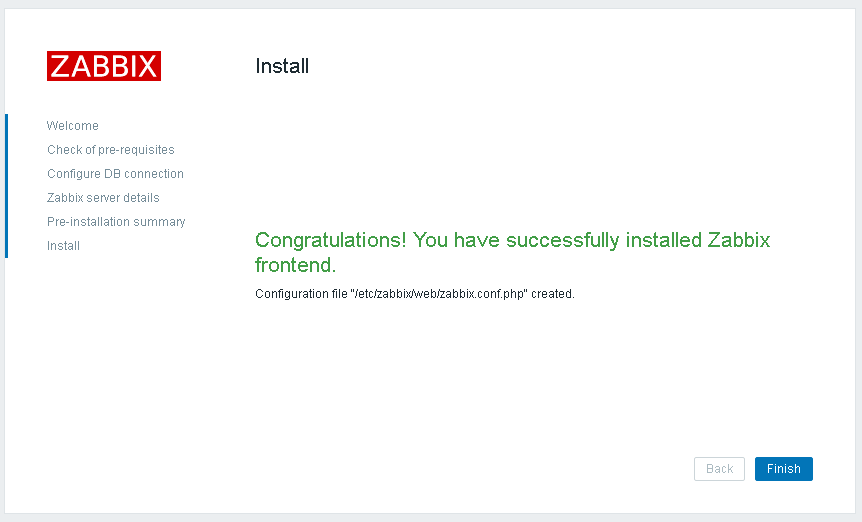Click the Install page heading
Image resolution: width=862 pixels, height=522 pixels.
[x=282, y=67]
